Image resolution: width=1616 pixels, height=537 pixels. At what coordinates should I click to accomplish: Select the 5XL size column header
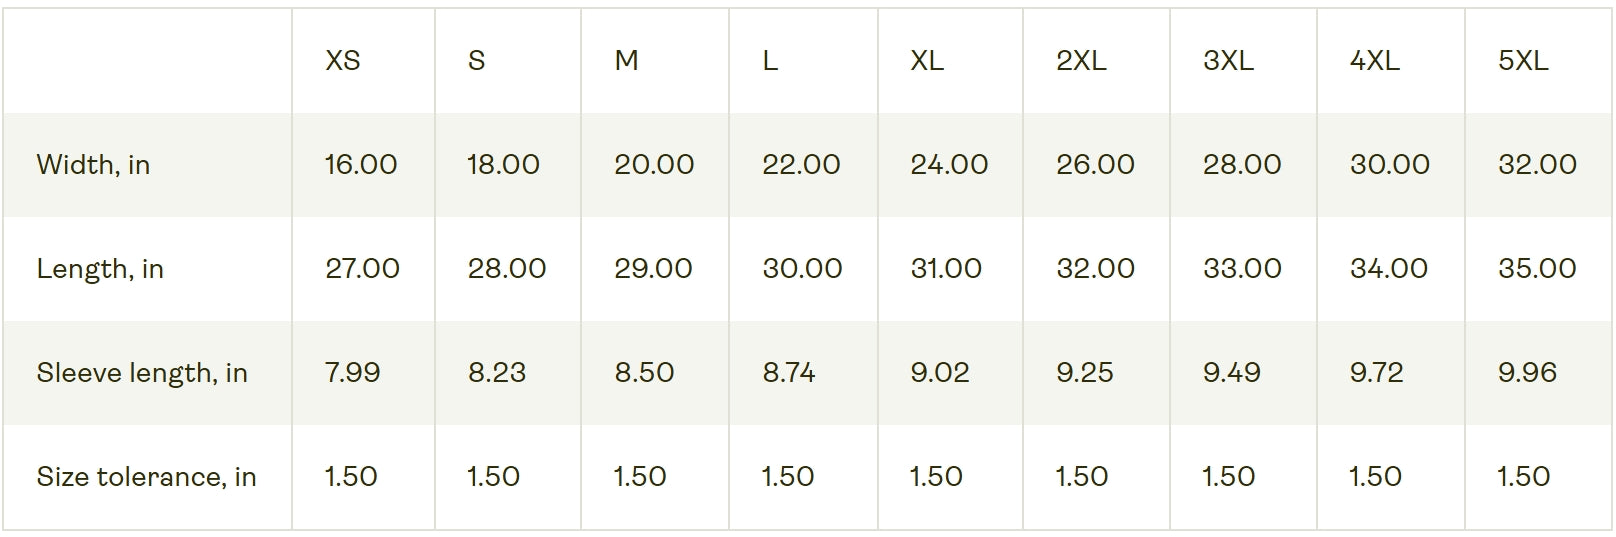(x=1522, y=61)
